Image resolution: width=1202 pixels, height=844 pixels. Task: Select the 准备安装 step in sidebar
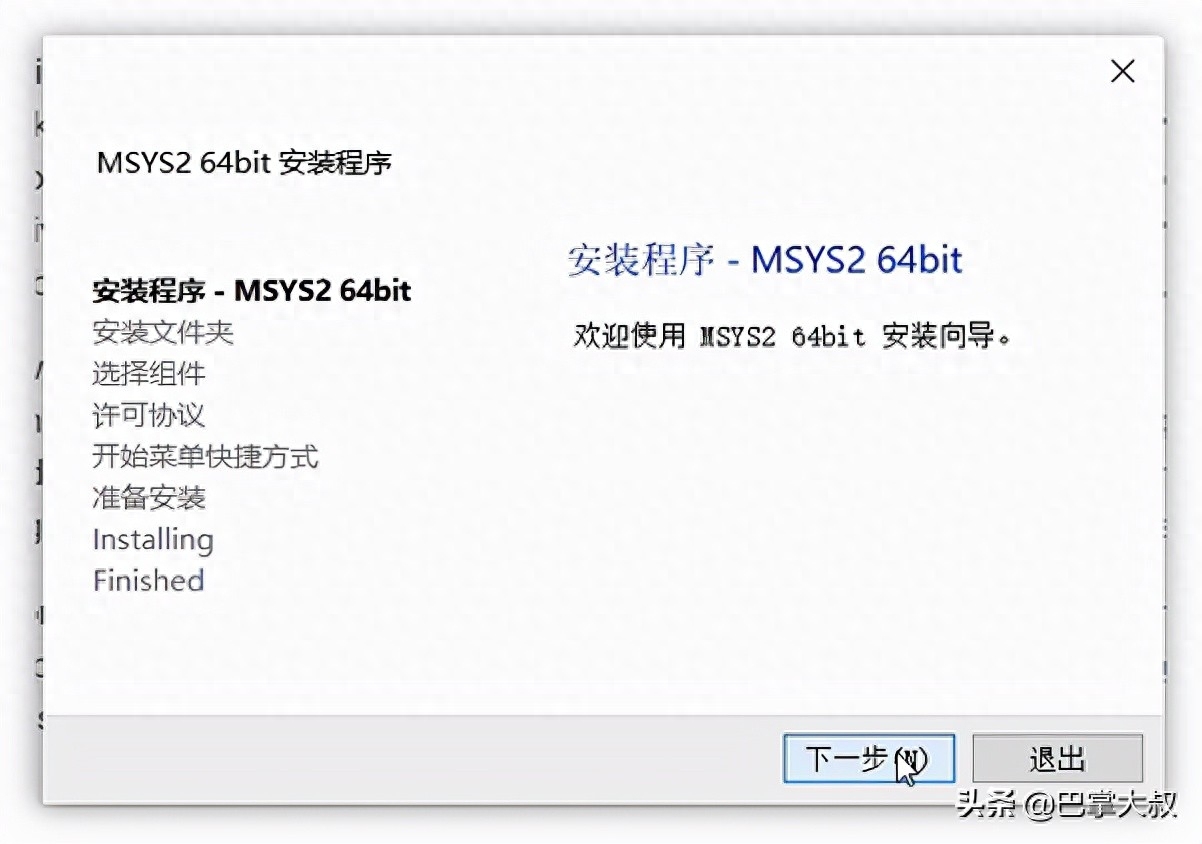[x=149, y=498]
